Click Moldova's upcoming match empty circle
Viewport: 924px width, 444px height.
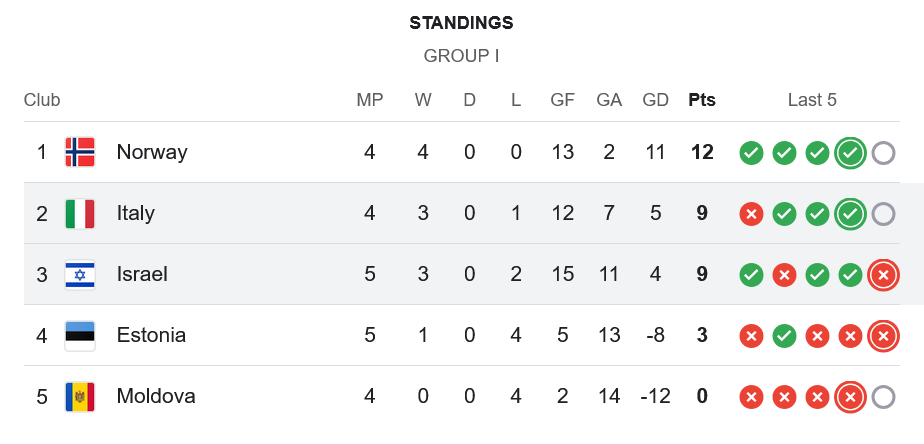(x=883, y=397)
